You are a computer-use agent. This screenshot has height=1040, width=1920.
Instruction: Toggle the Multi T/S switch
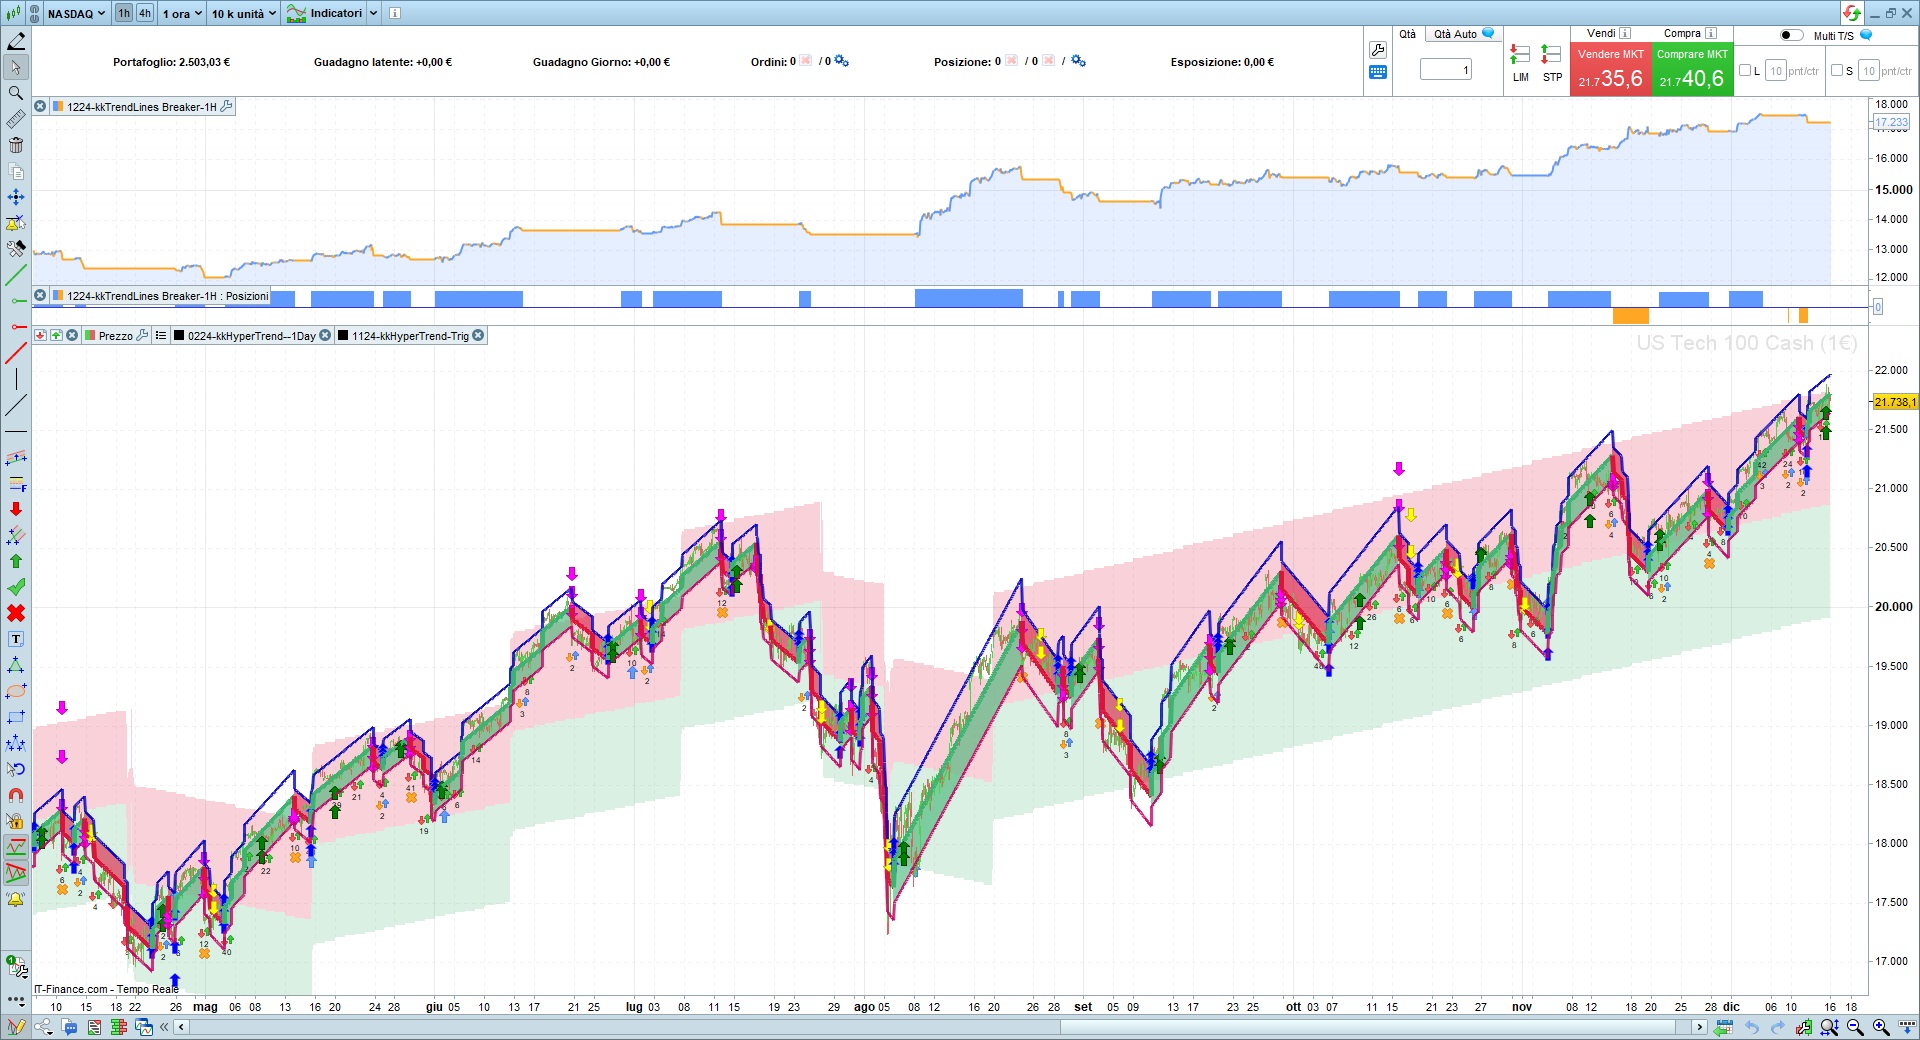[x=1791, y=35]
